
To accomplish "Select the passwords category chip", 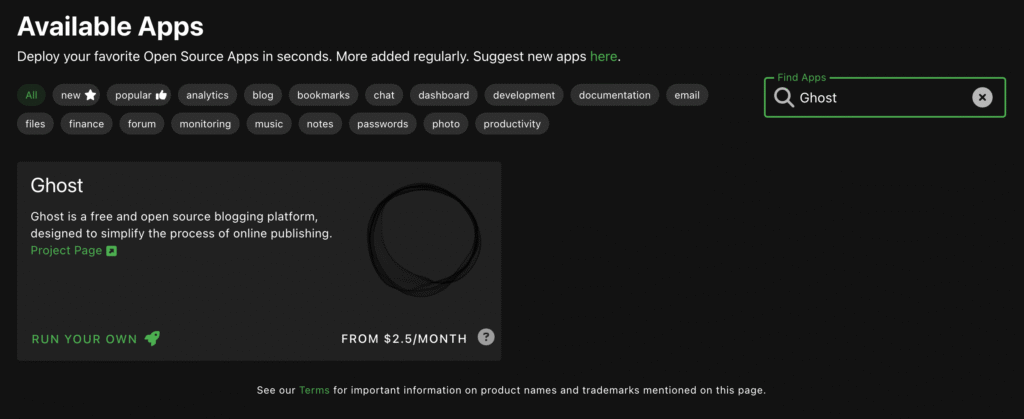I will pyautogui.click(x=383, y=124).
